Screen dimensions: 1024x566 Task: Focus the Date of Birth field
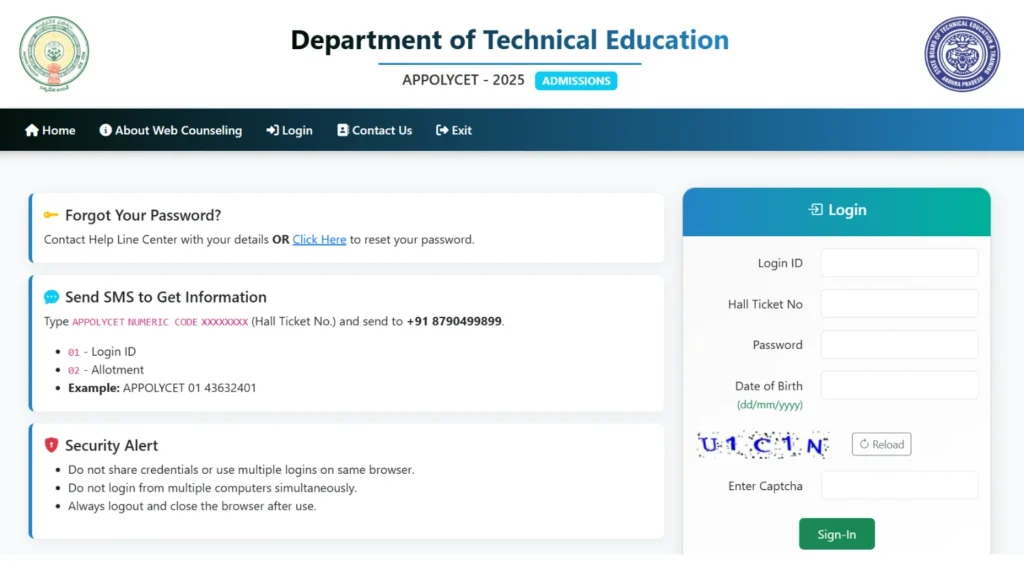coord(899,385)
